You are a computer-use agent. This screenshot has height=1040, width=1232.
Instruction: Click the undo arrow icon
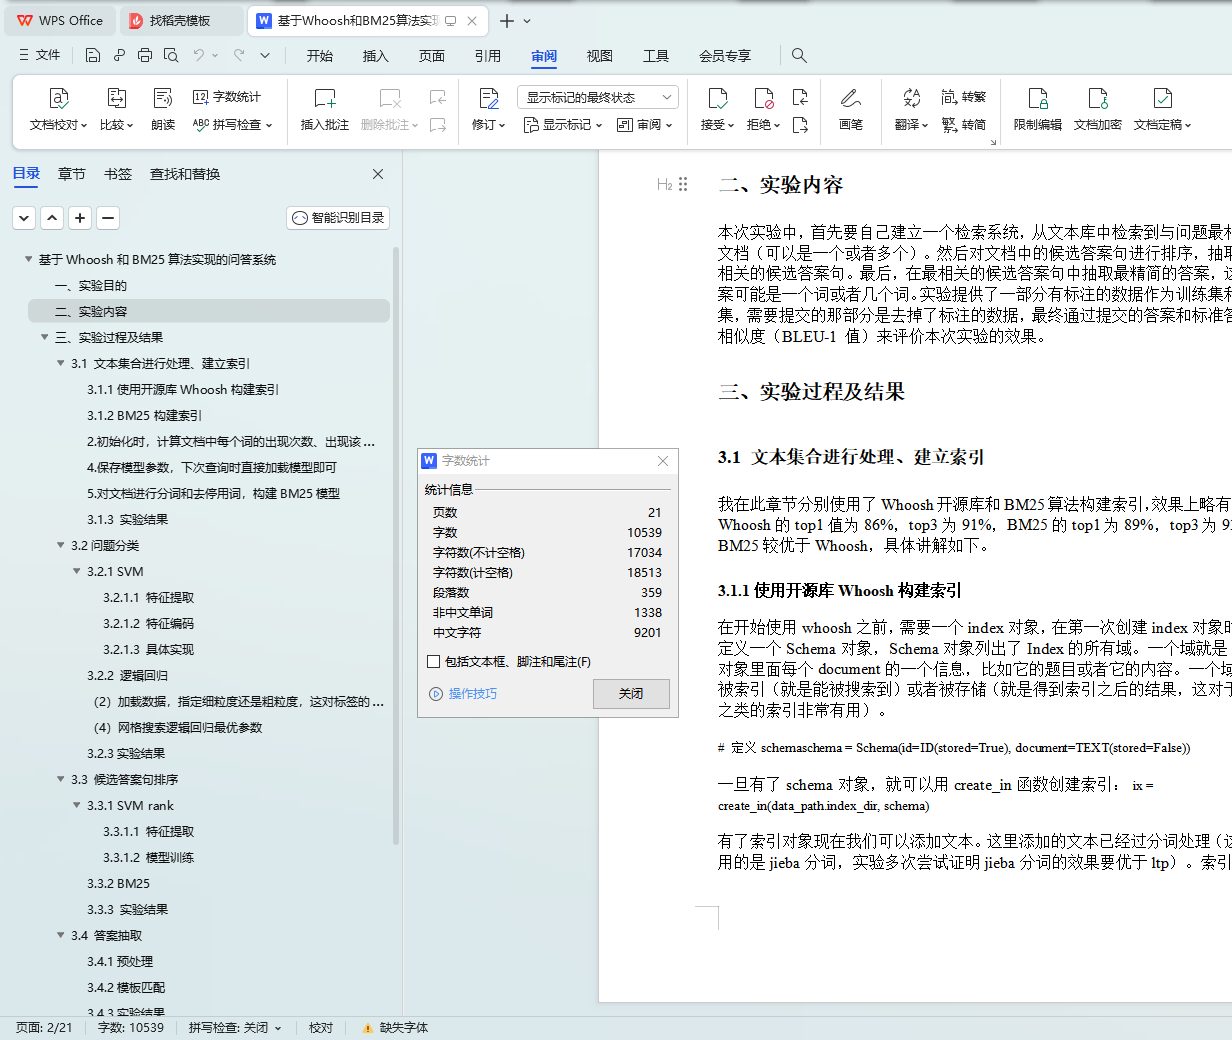tap(199, 55)
